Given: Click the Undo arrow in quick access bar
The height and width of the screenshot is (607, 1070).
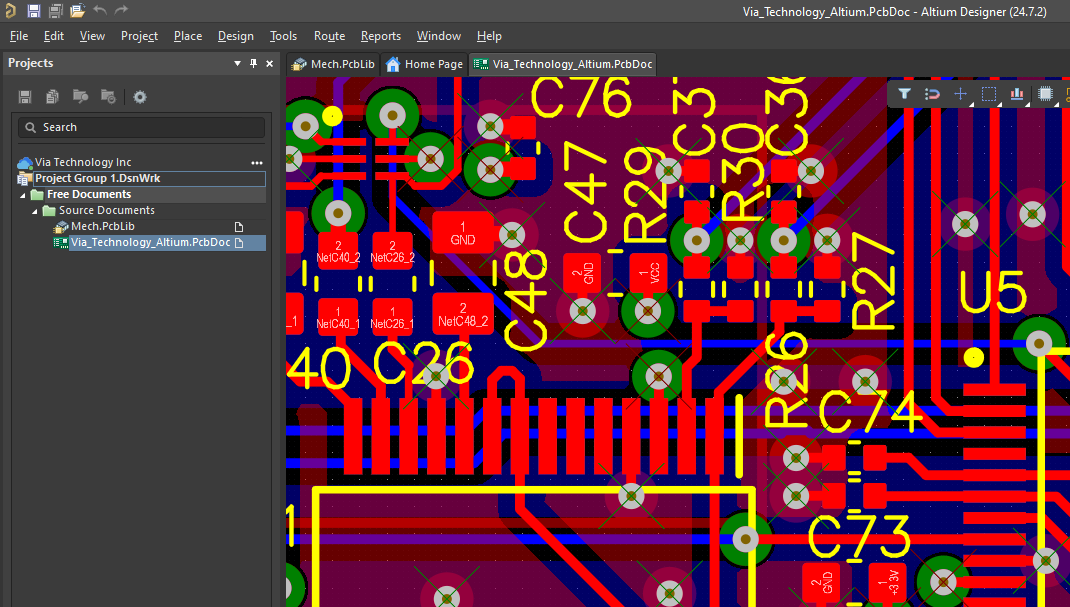Looking at the screenshot, I should [99, 10].
